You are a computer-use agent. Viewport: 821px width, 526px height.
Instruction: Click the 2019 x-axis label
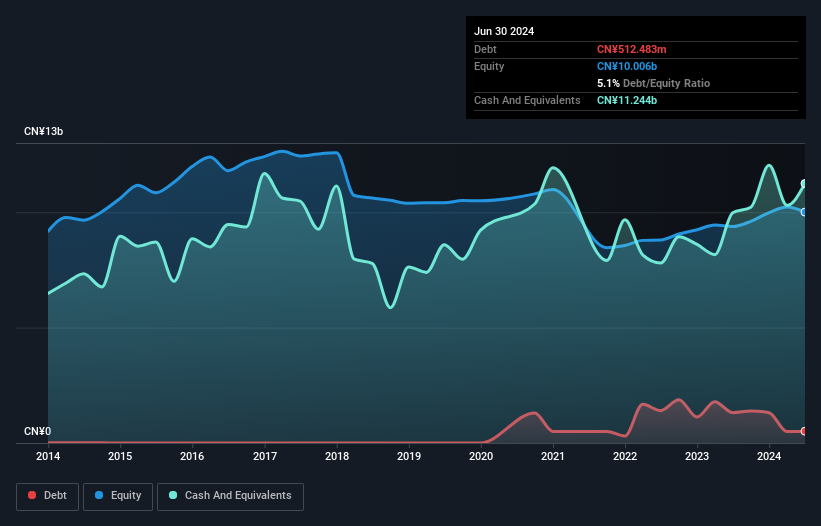(x=409, y=456)
